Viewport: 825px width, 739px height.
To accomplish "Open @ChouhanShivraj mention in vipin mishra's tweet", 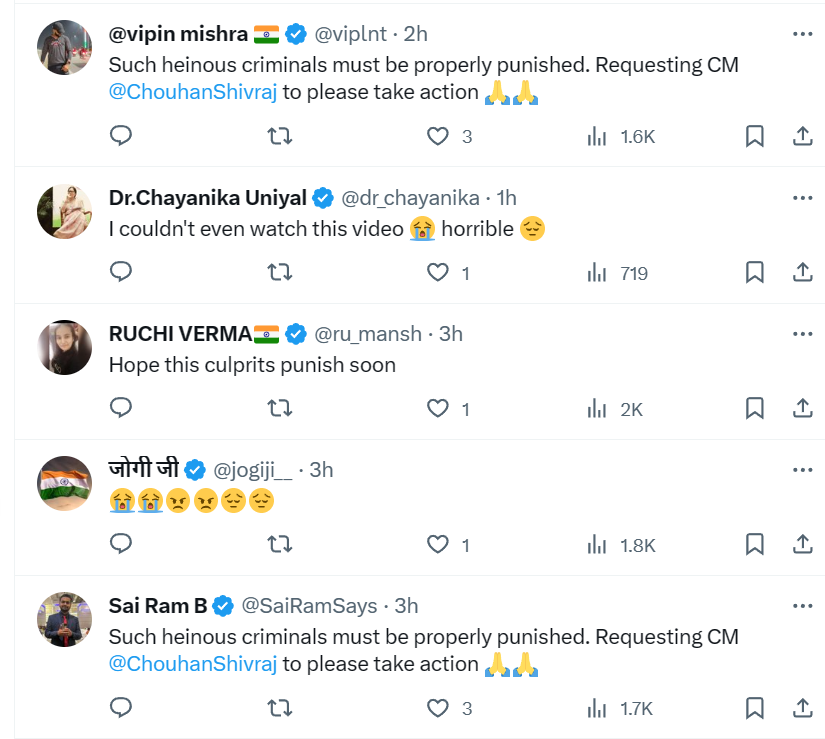I will [193, 92].
